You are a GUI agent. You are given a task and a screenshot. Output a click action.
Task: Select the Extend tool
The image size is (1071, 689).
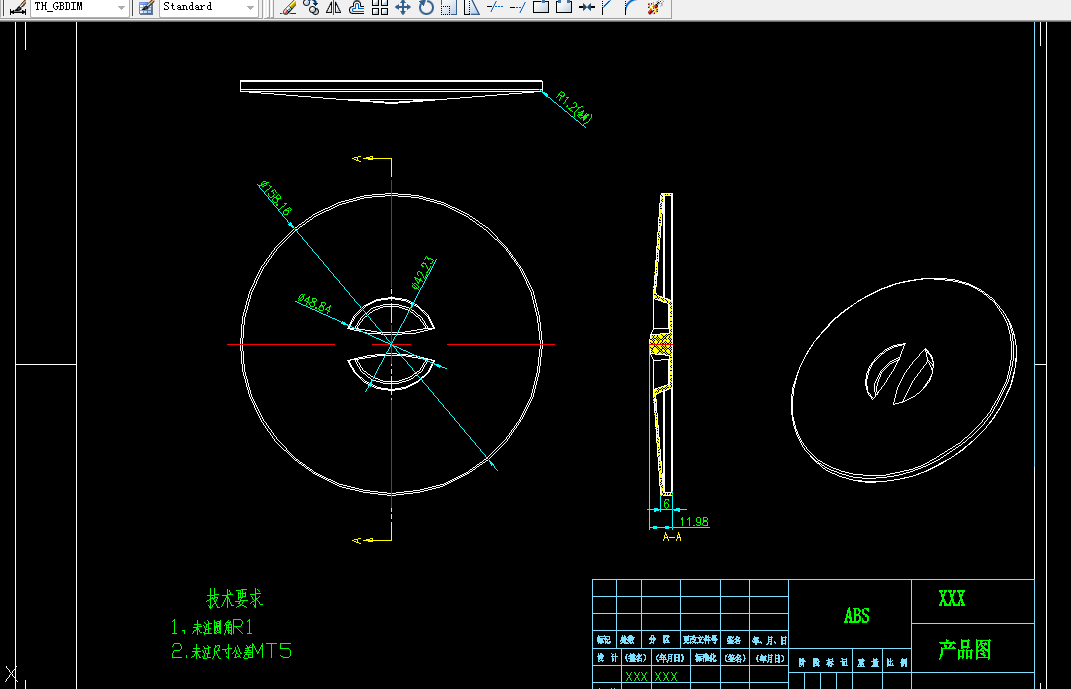(518, 8)
